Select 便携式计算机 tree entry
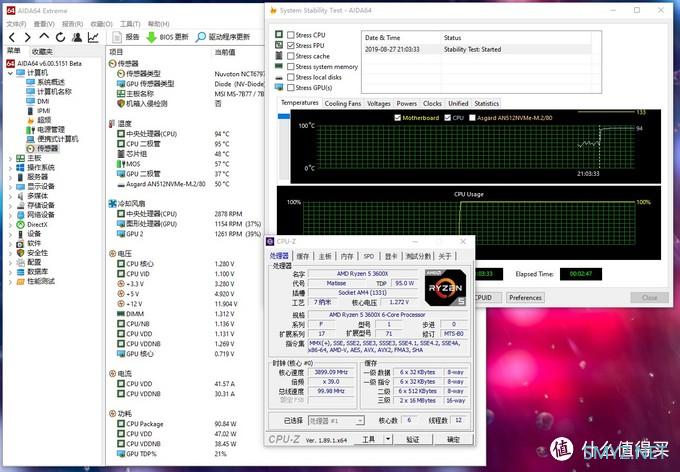Viewport: 680px width, 472px height. point(58,139)
